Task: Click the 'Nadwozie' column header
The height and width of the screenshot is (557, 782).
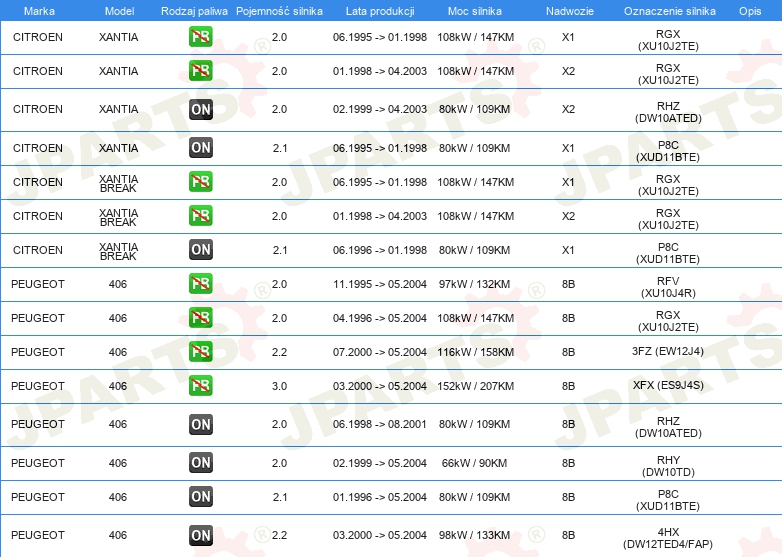Action: [x=570, y=11]
